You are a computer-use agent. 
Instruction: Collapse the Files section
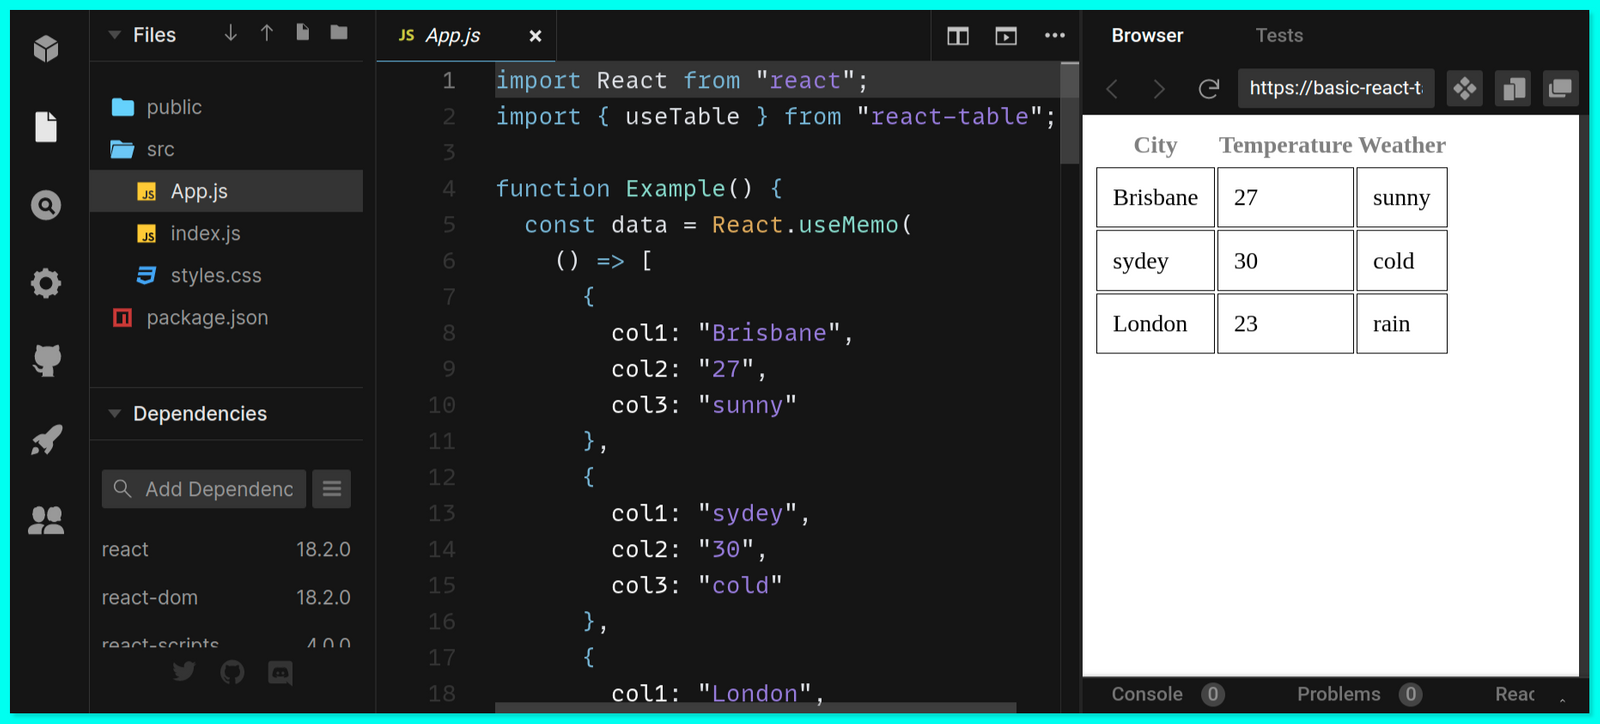pos(115,35)
